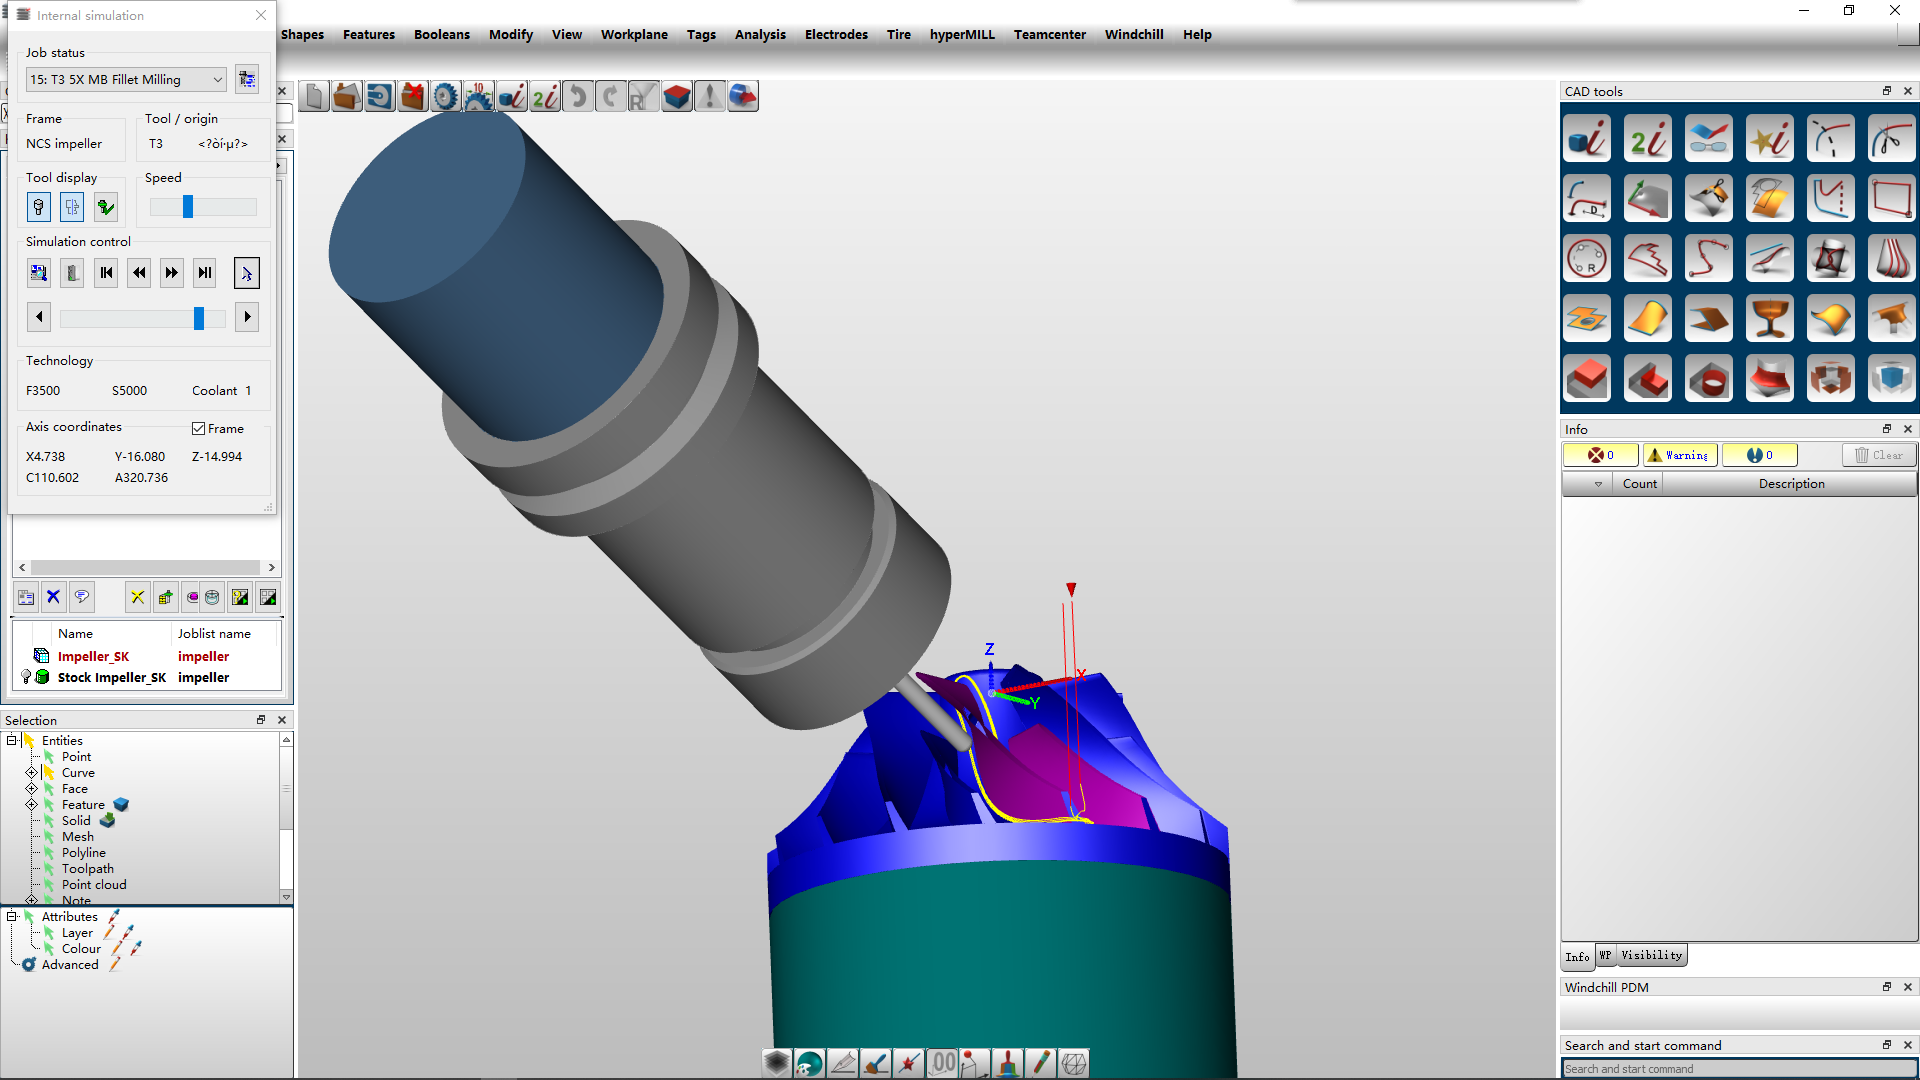Image resolution: width=1920 pixels, height=1080 pixels.
Task: Open the Electrodes menu
Action: tap(836, 34)
